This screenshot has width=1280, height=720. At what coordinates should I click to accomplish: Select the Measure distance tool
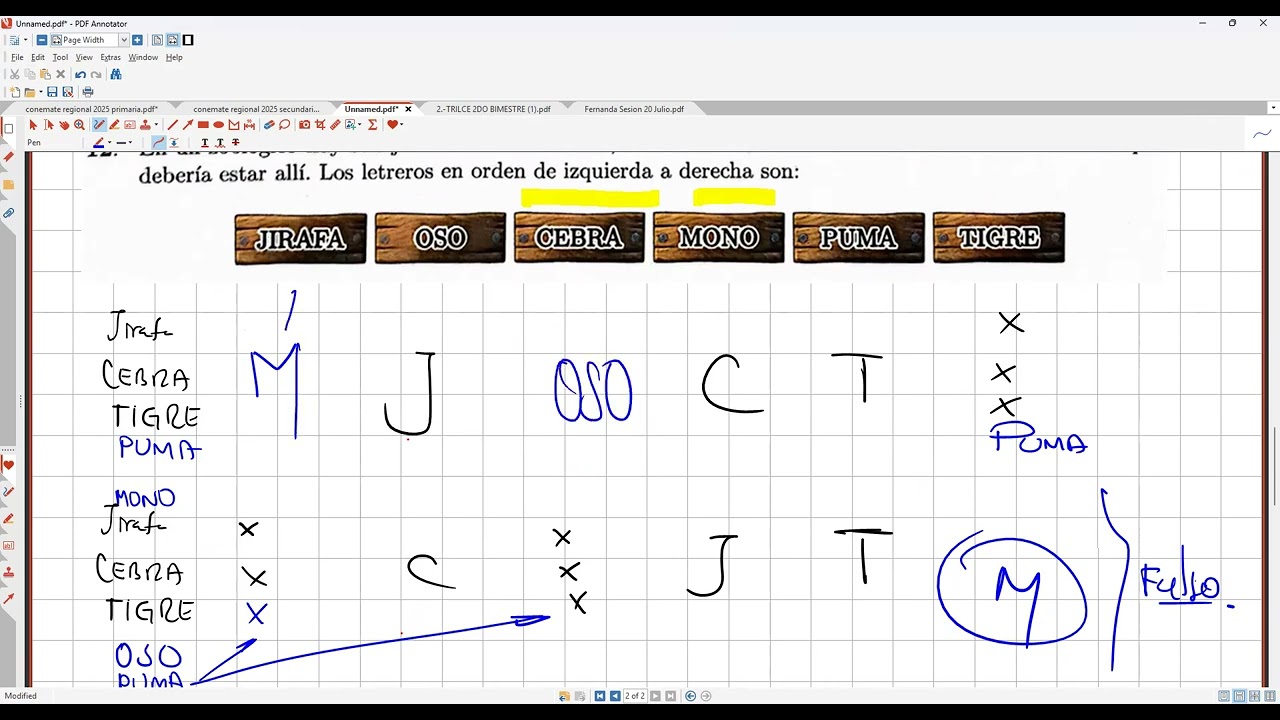(x=249, y=125)
